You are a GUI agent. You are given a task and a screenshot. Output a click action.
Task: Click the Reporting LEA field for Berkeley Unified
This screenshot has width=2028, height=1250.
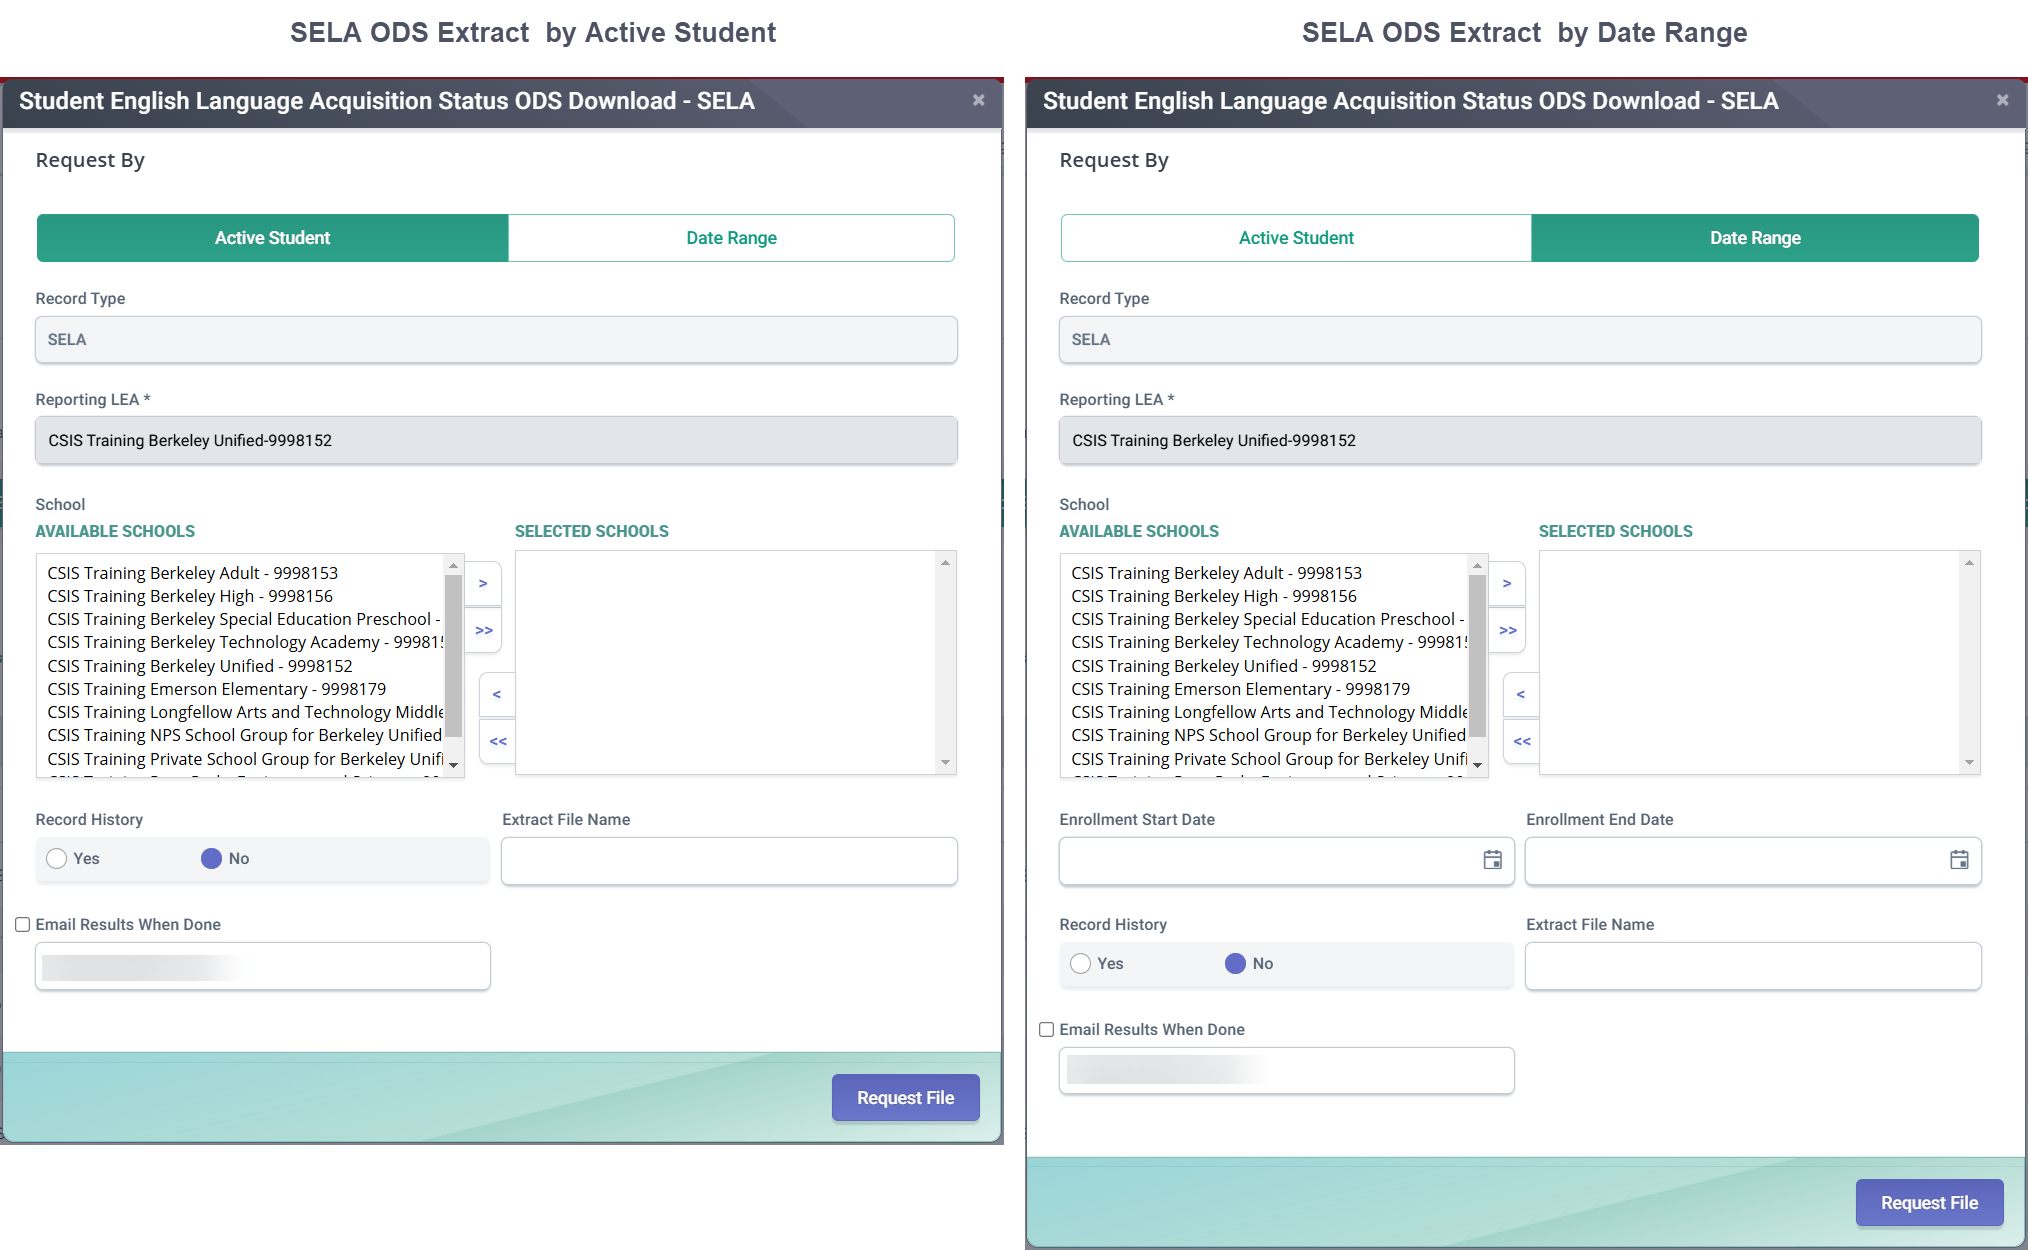(496, 440)
